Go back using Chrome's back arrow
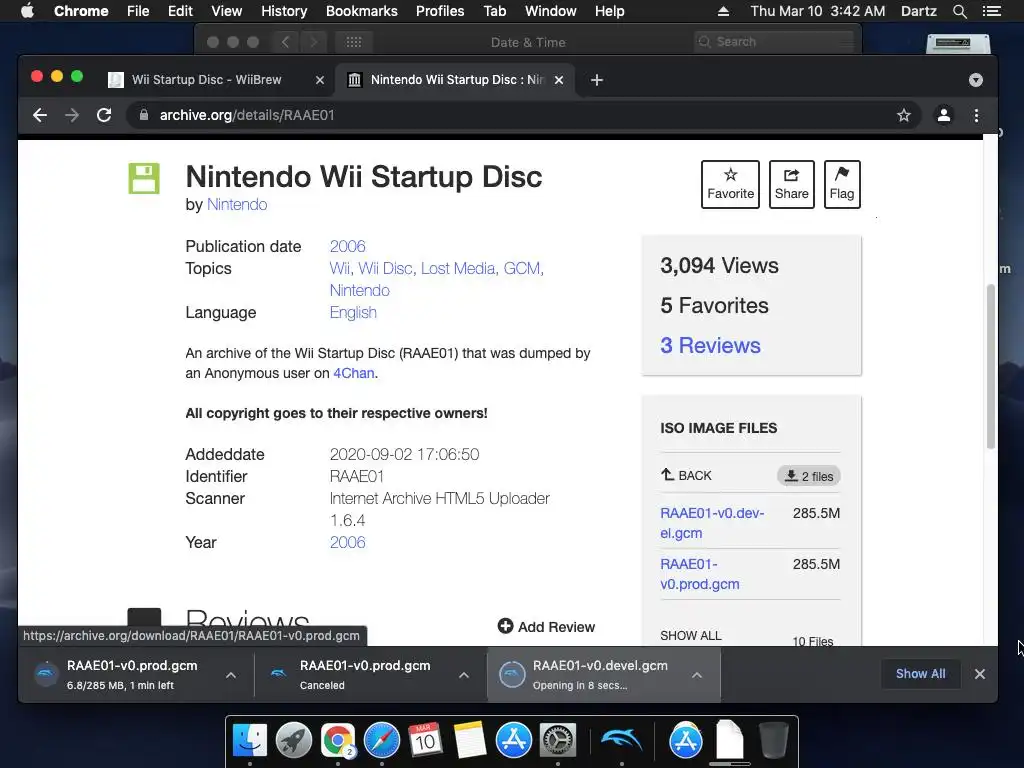This screenshot has height=768, width=1024. (40, 116)
